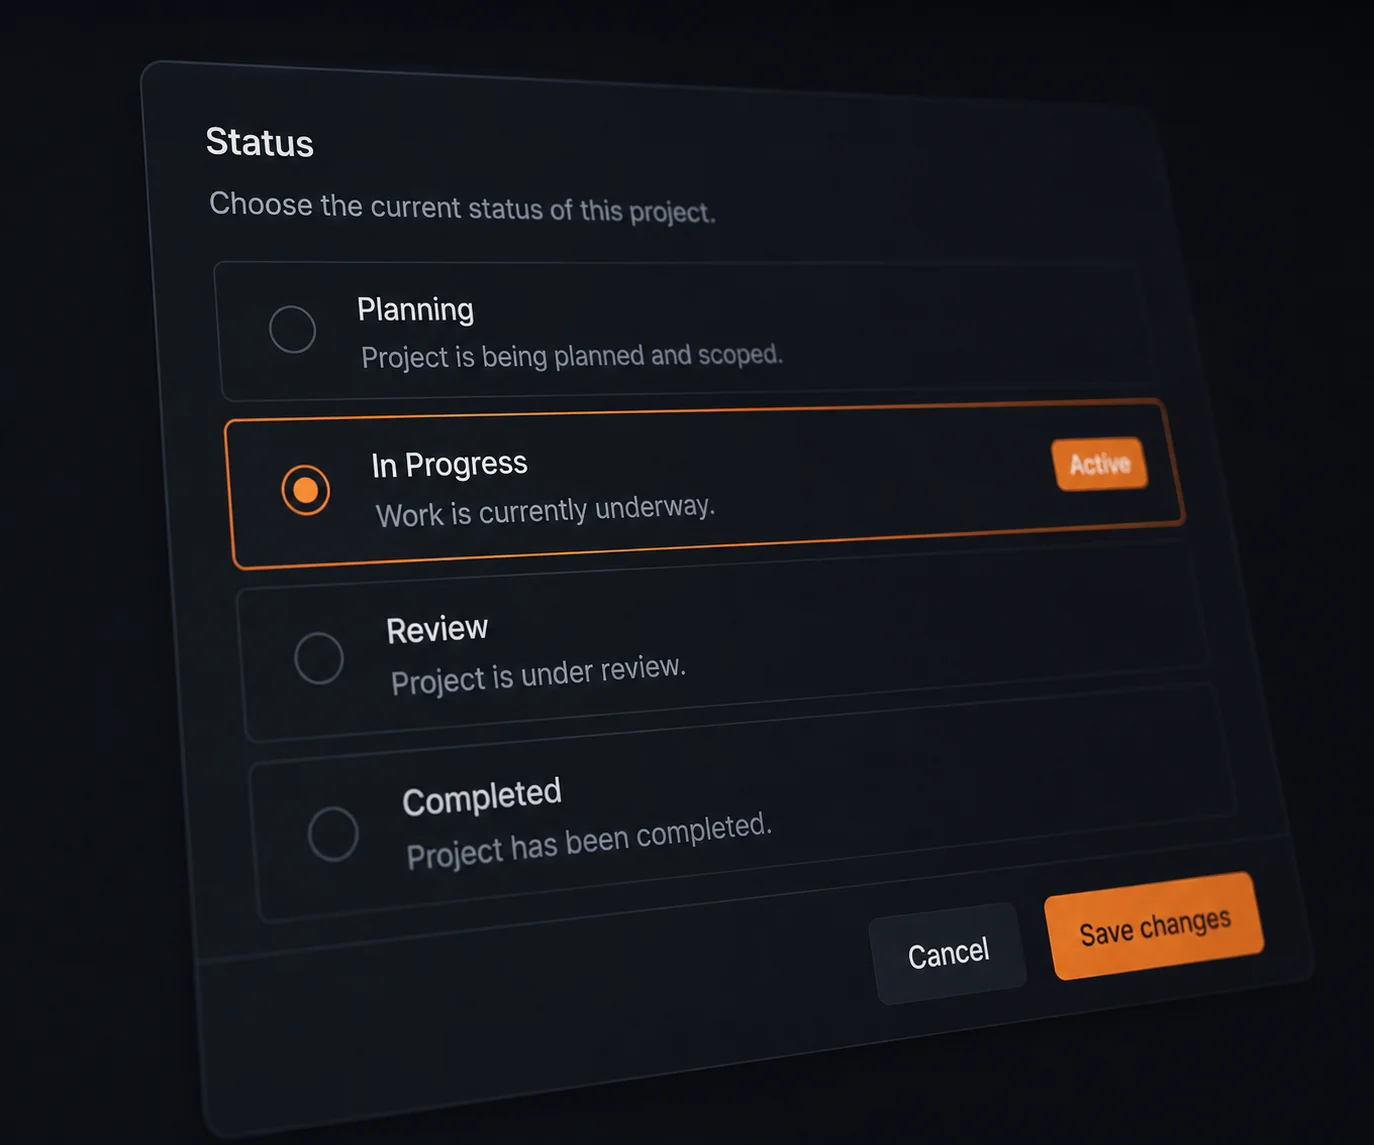Click empty space inside the Completed card

1000,800
